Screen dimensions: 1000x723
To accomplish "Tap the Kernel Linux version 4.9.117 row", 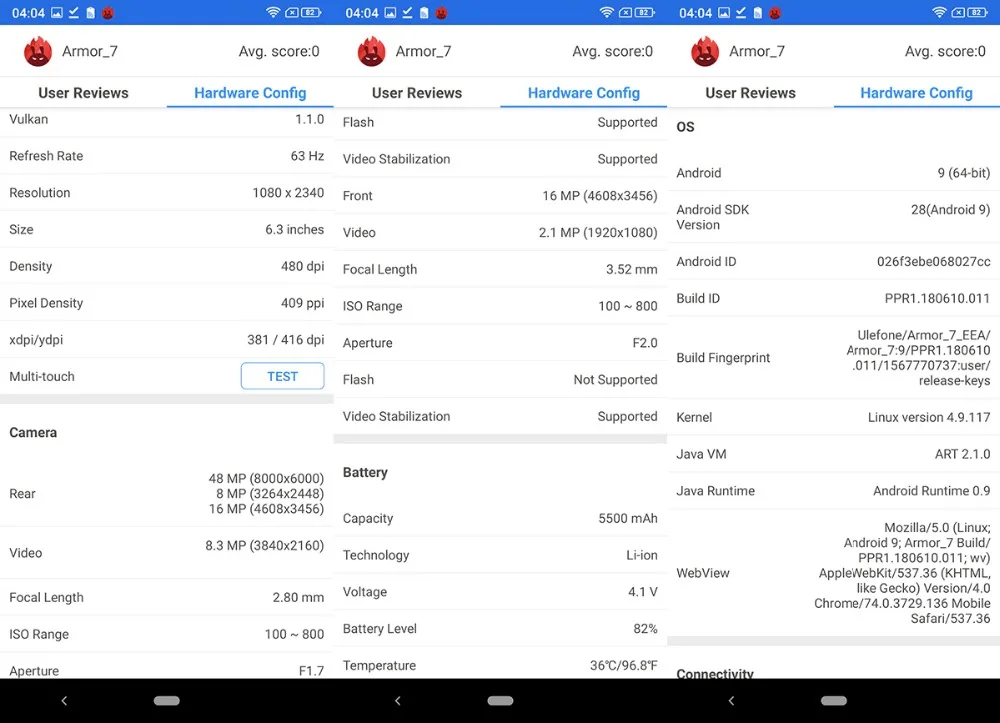I will click(x=834, y=417).
